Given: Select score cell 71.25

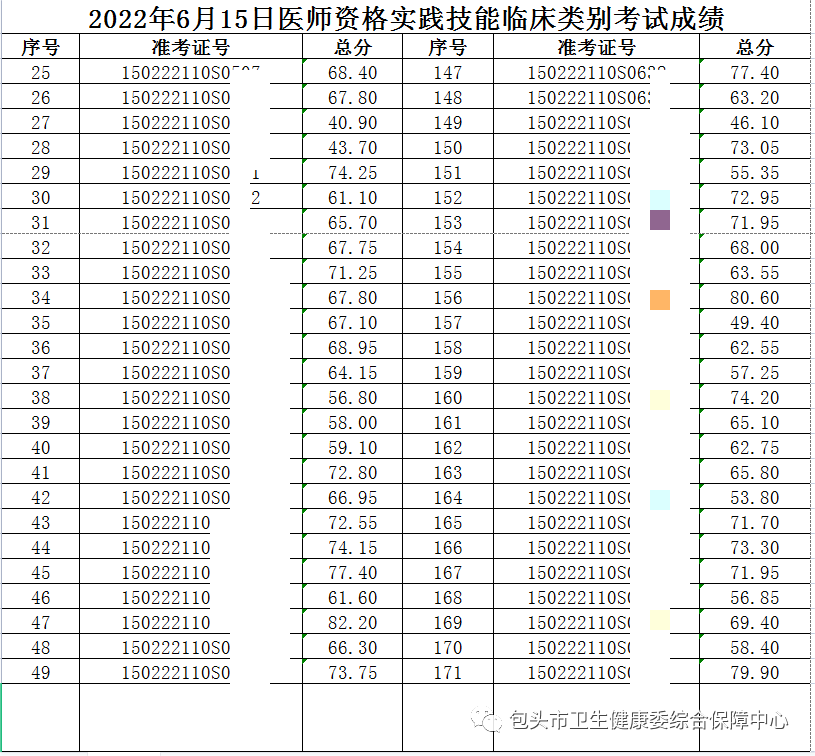Looking at the screenshot, I should coord(352,272).
